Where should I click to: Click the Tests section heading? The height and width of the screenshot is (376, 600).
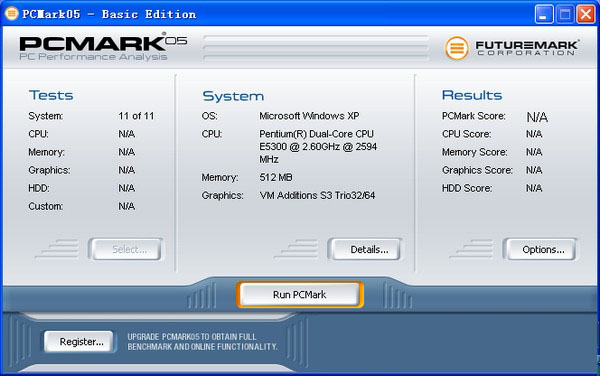pos(51,95)
